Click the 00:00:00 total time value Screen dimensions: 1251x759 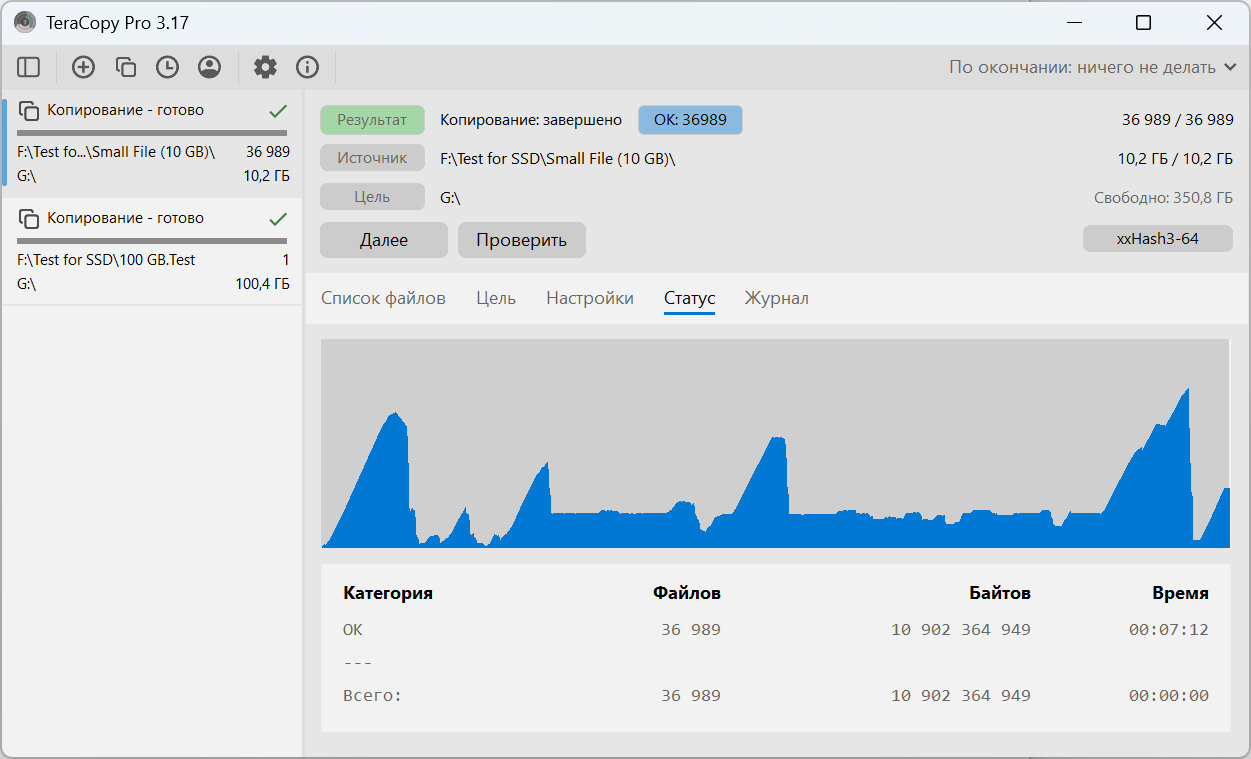(x=1169, y=696)
